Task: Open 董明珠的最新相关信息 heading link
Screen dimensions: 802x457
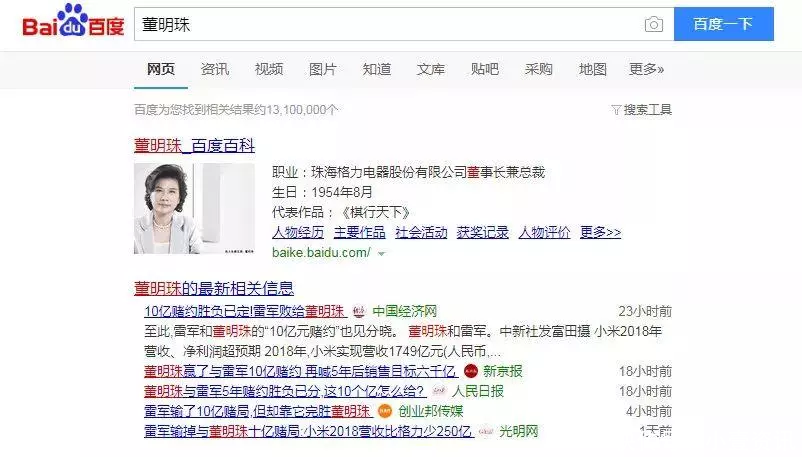Action: (214, 288)
